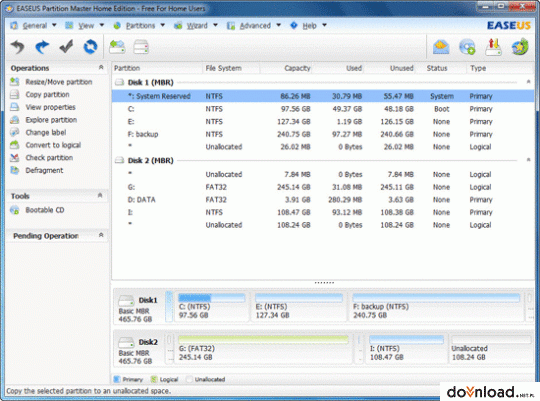Collapse the Operations panel
The image size is (540, 401).
101,67
